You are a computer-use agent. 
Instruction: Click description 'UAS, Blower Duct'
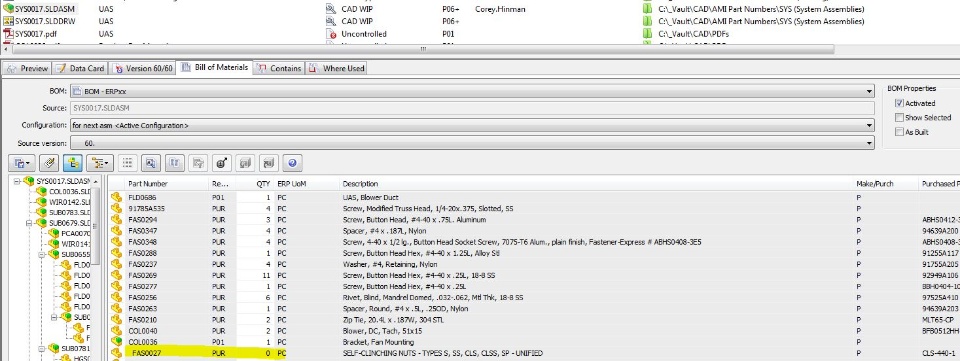370,198
